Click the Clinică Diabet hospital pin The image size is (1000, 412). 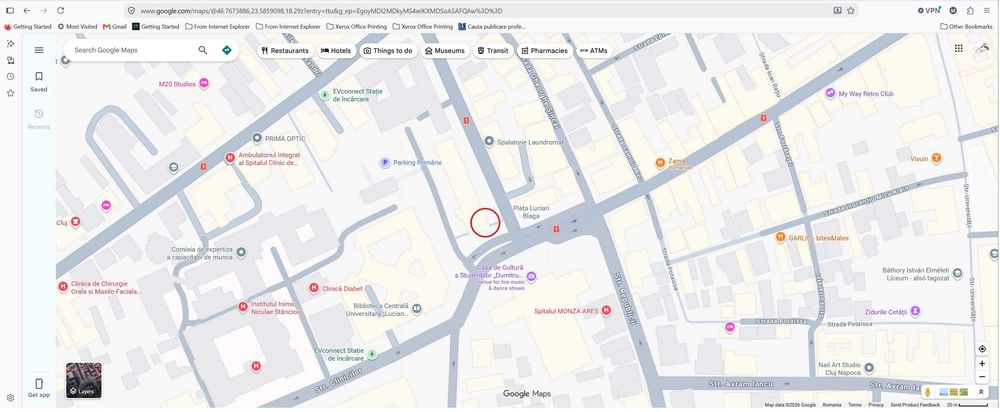coord(314,288)
